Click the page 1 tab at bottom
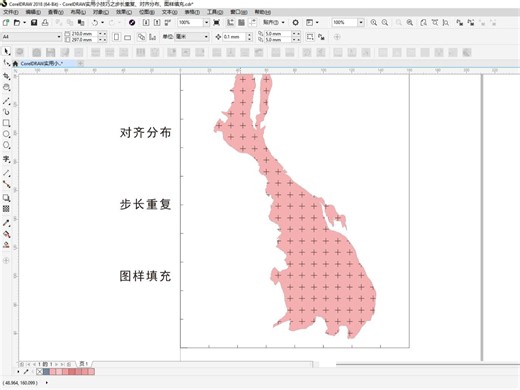520x390 pixels. (83, 364)
